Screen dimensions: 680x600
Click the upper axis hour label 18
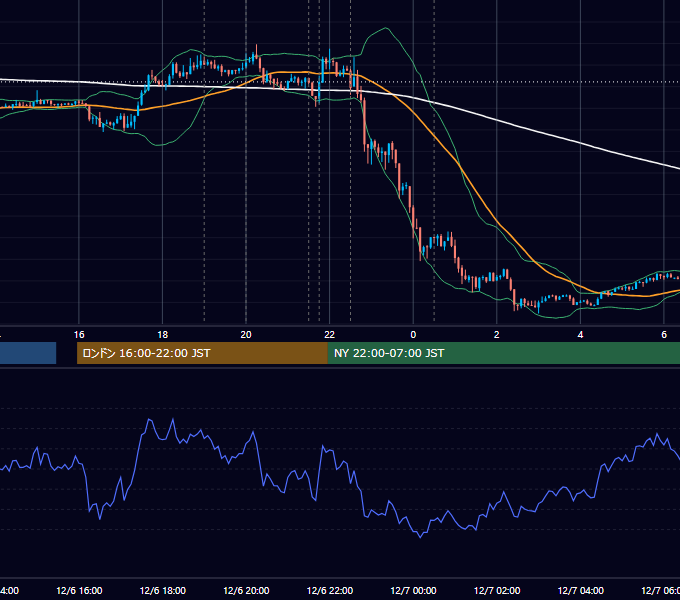[163, 335]
